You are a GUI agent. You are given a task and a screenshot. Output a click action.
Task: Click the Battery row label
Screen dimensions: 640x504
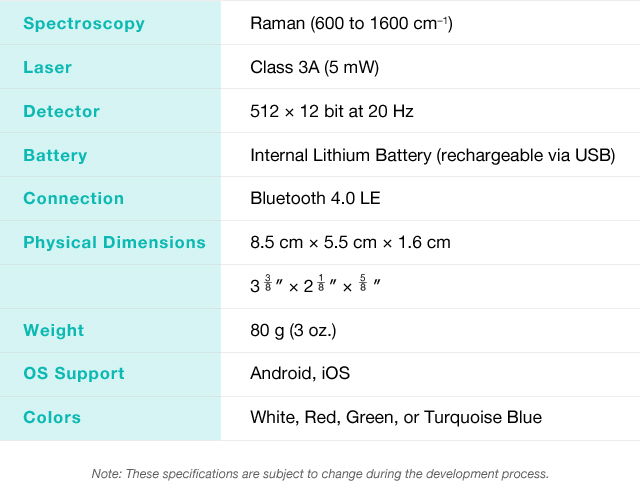point(55,155)
